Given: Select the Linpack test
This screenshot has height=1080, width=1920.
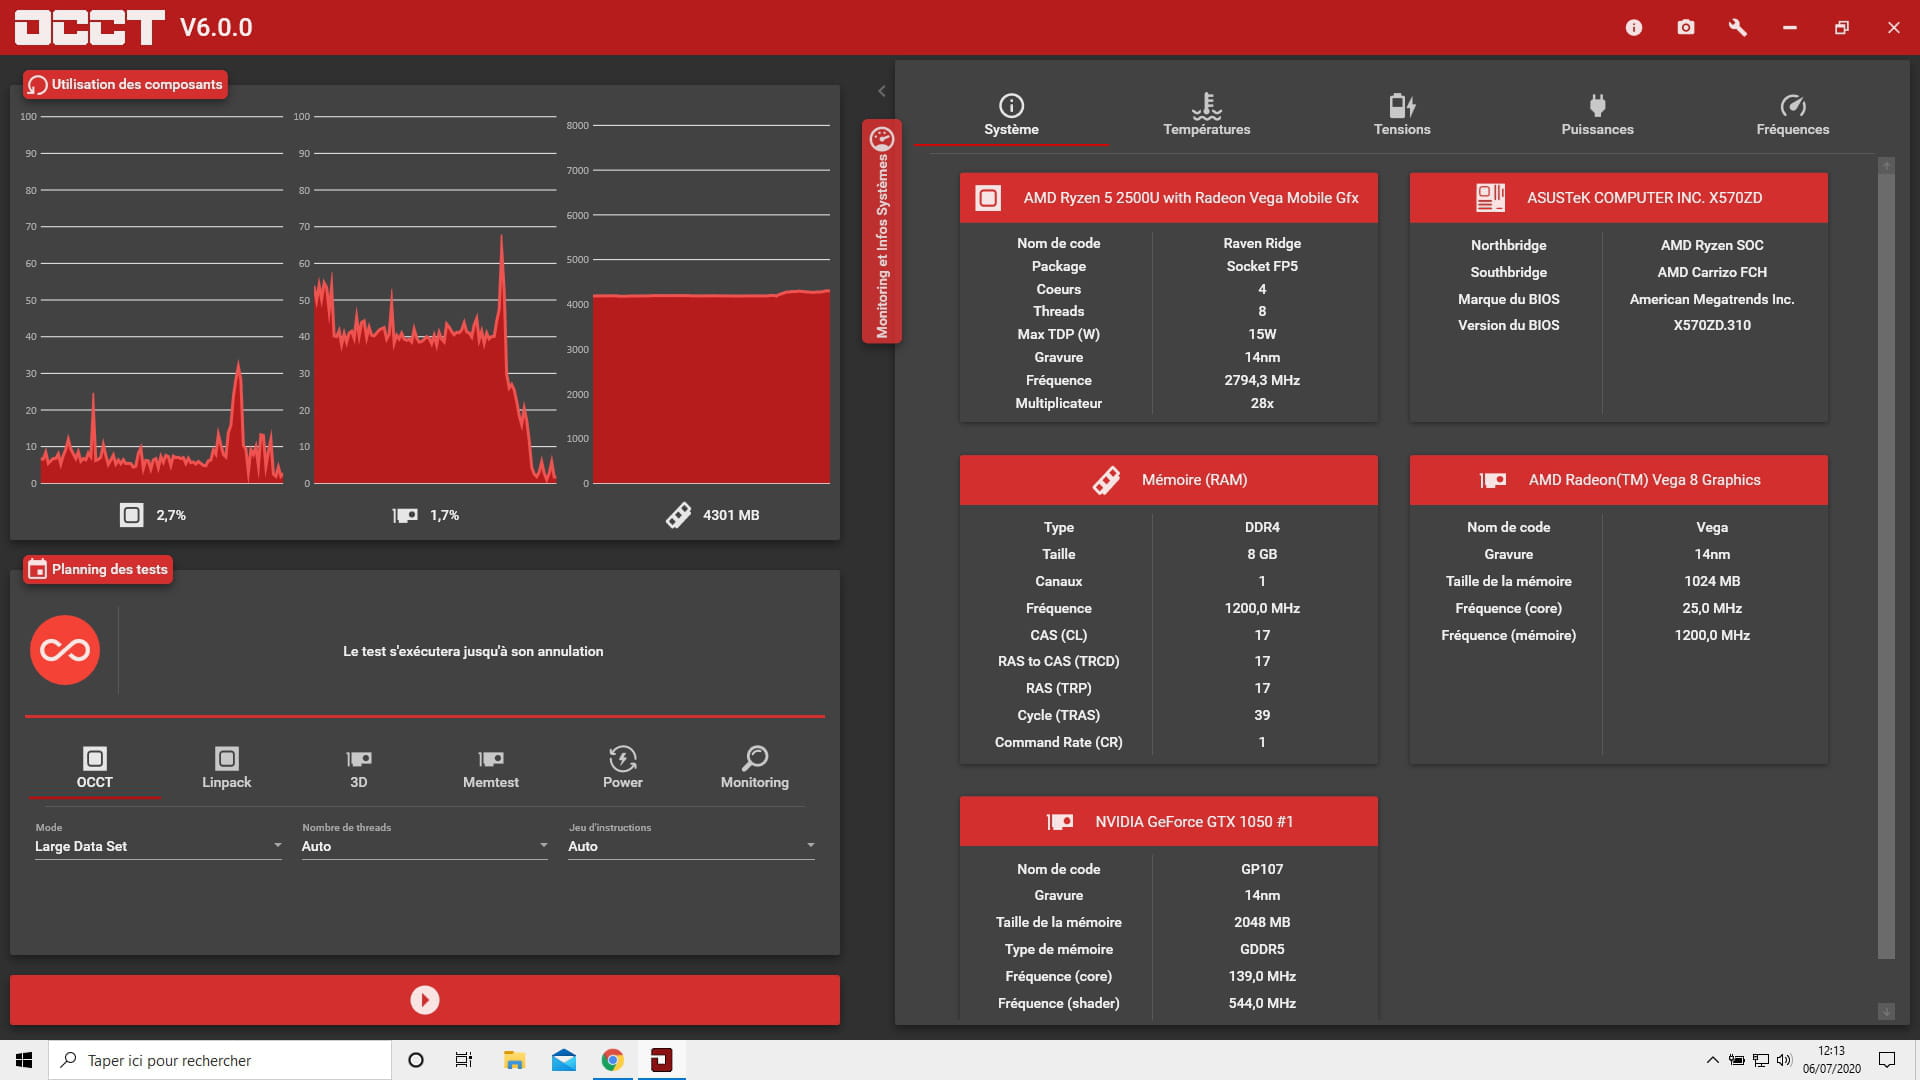Looking at the screenshot, I should pos(227,768).
